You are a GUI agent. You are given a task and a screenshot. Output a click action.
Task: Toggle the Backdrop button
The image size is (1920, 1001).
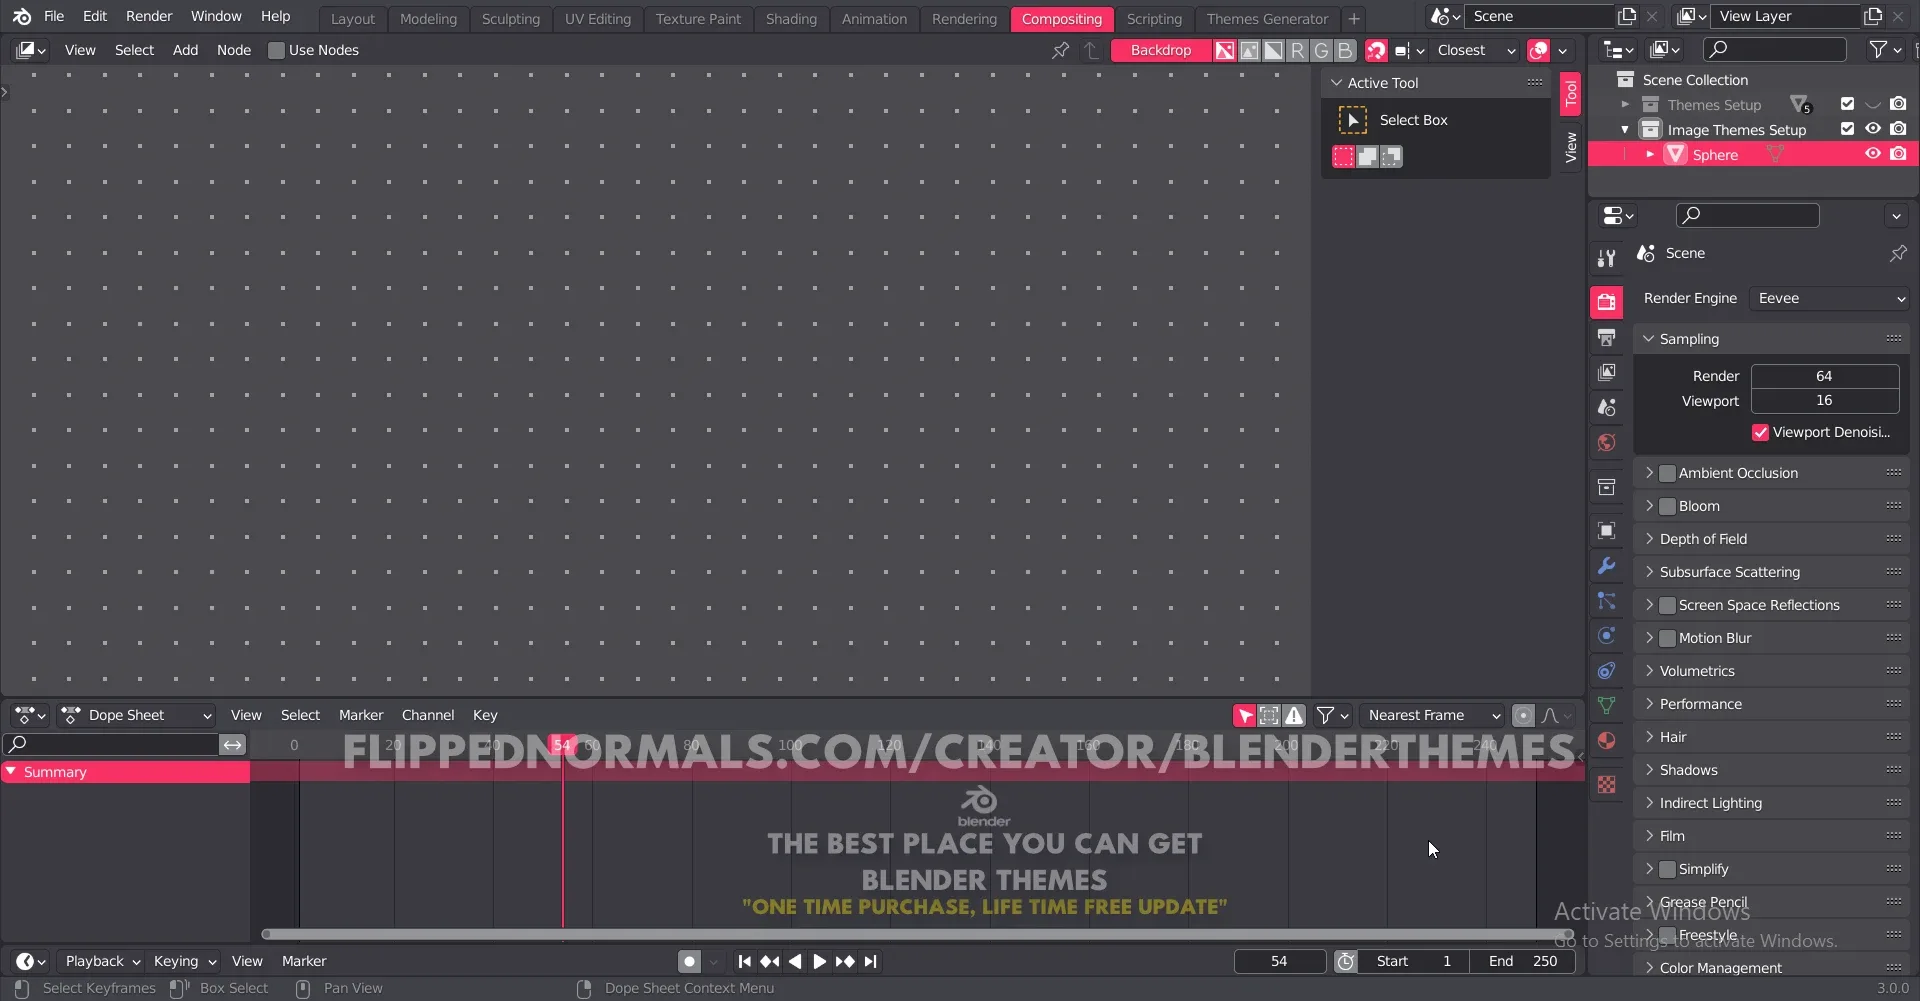tap(1161, 50)
